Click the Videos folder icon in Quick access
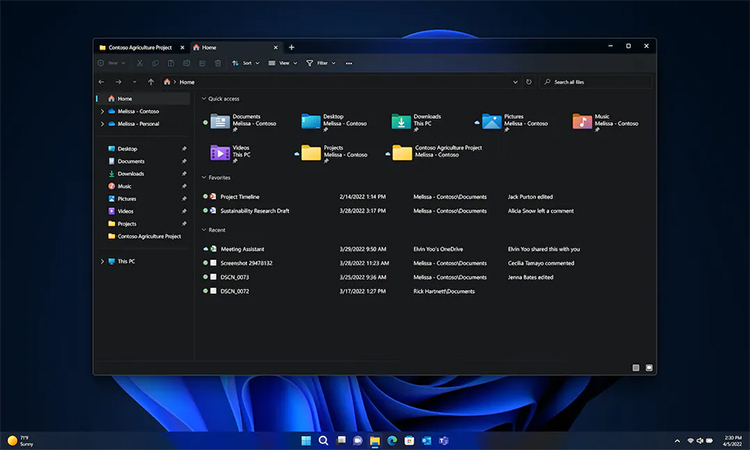Viewport: 750px width, 450px height. 220,152
